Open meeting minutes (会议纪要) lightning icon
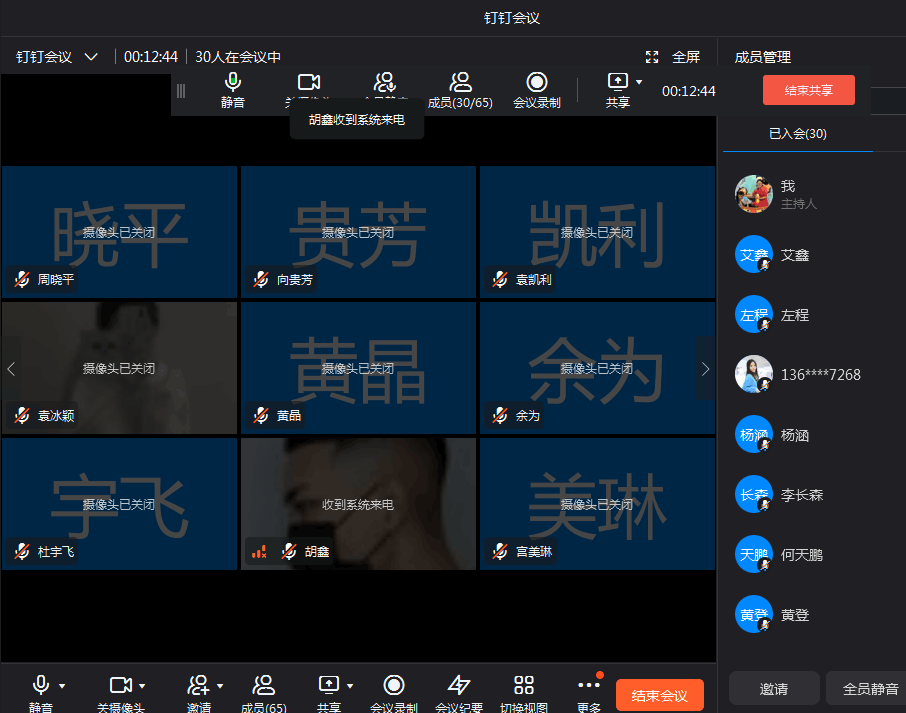The height and width of the screenshot is (713, 906). [x=459, y=685]
